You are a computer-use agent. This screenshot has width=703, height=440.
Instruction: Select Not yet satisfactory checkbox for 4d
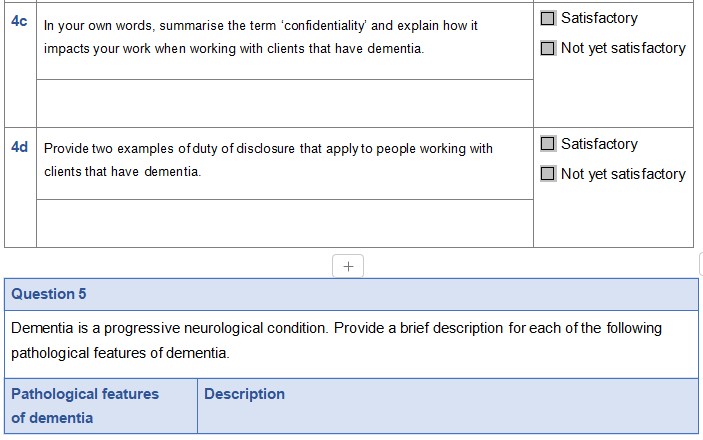click(x=548, y=174)
